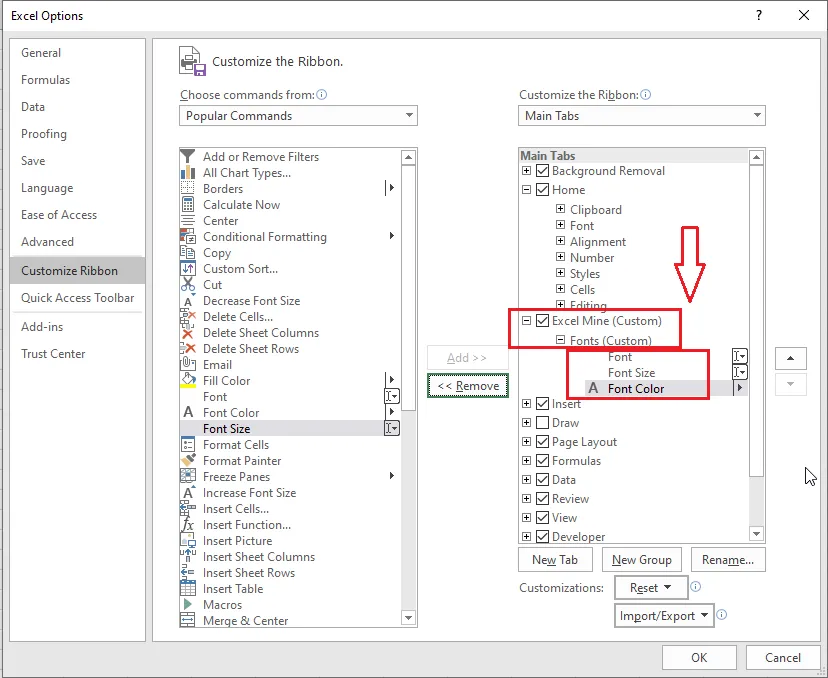The height and width of the screenshot is (678, 828).
Task: Click the Calculate Now calculator icon
Action: point(187,204)
